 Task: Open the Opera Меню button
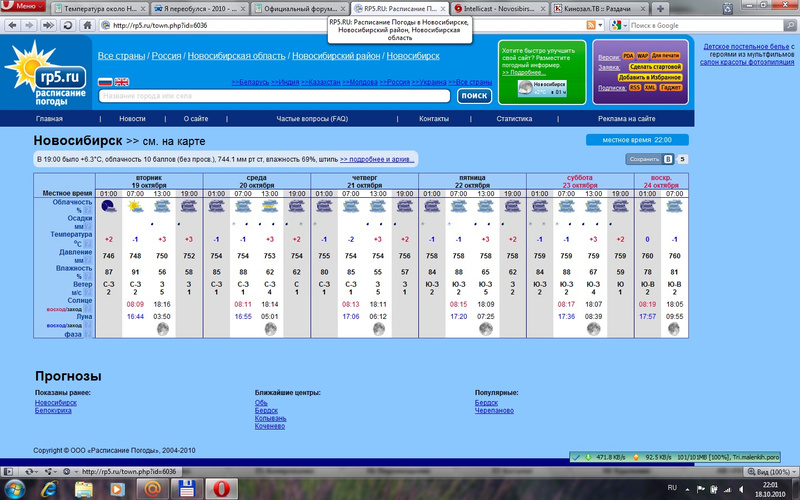pyautogui.click(x=24, y=7)
